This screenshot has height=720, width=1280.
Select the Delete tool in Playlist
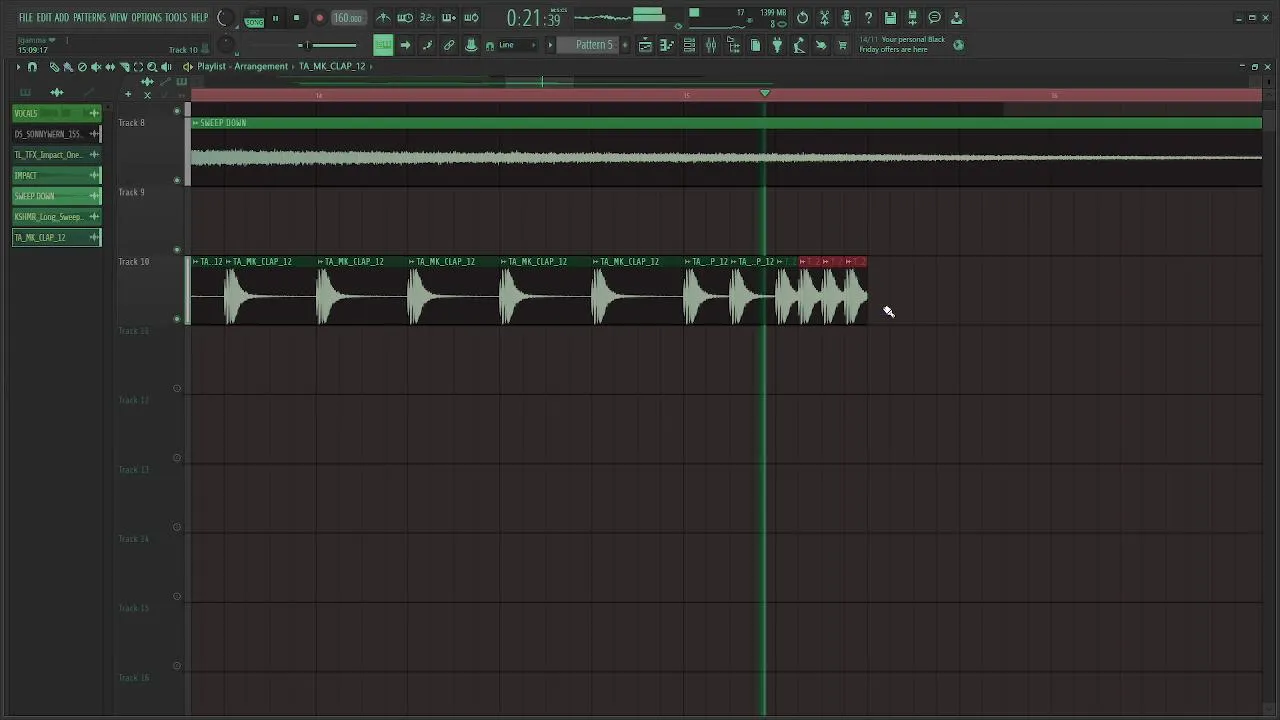[82, 67]
